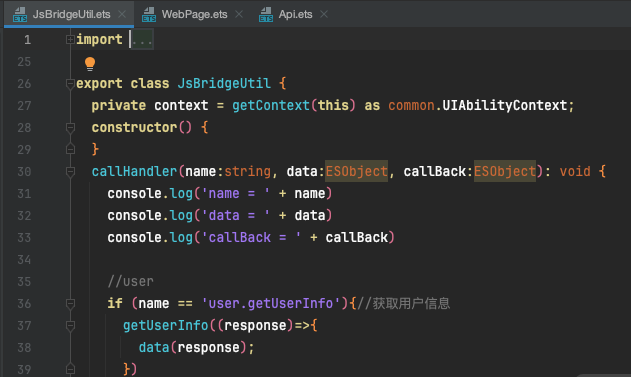
Task: Click the fold end marker on line 29
Action: point(70,150)
